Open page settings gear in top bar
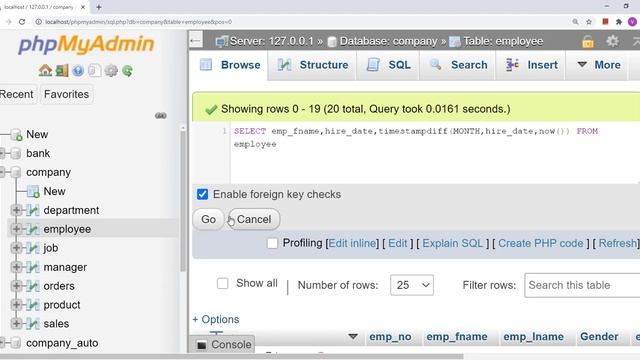This screenshot has height=360, width=640. pyautogui.click(x=612, y=41)
